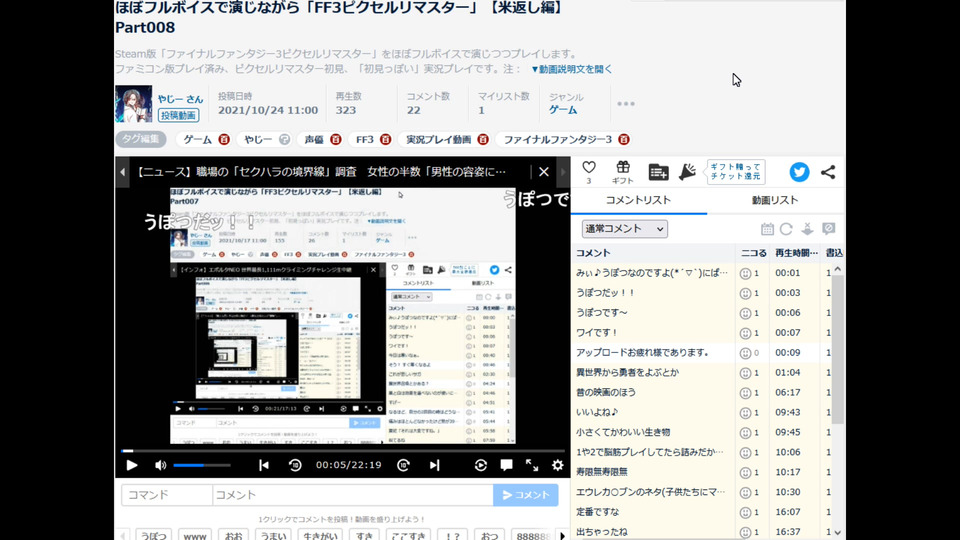The width and height of the screenshot is (960, 540).
Task: Select the 昔の映画のほう comment row
Action: coord(702,392)
